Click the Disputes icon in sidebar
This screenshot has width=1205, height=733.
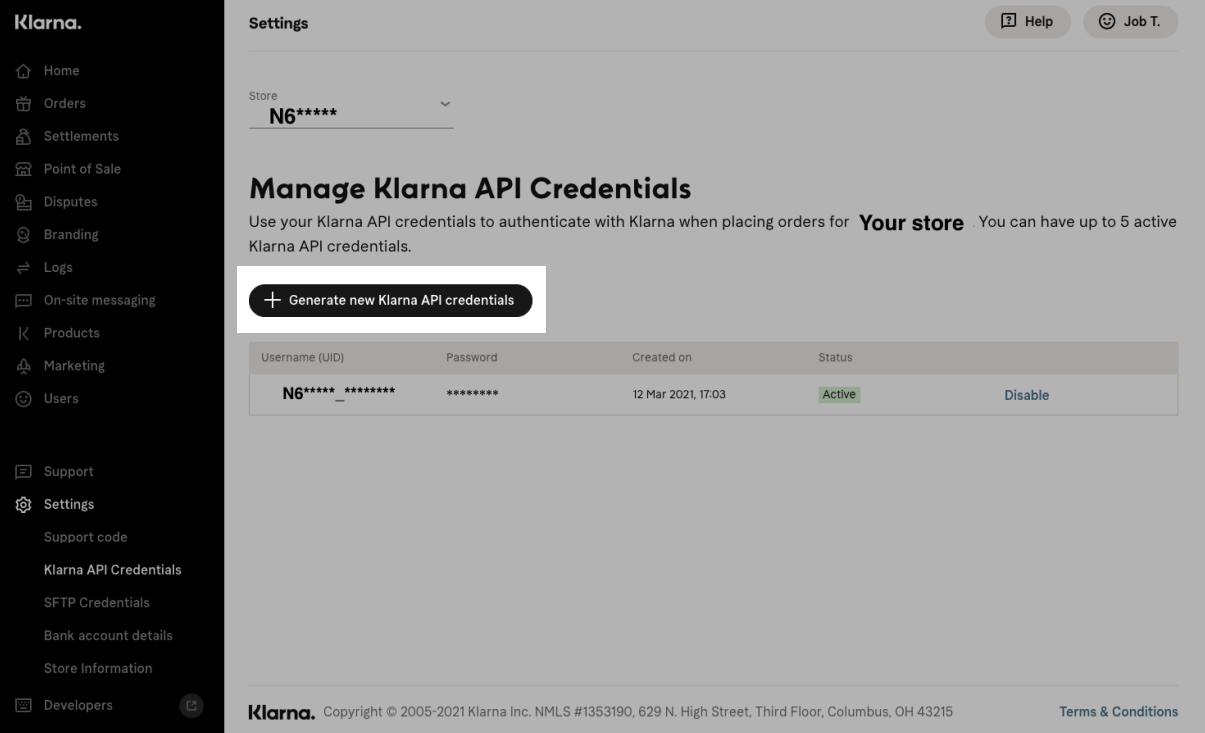pos(23,202)
